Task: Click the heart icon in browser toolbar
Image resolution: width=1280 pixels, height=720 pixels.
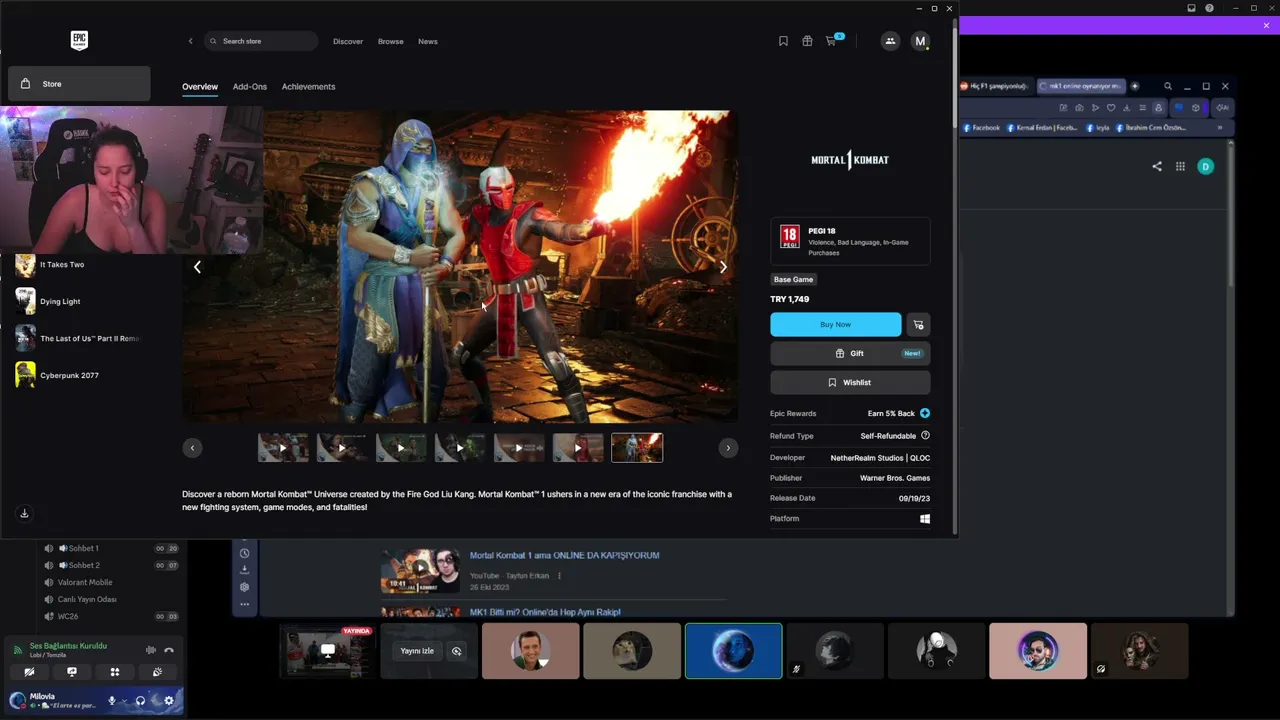Action: click(x=1111, y=107)
